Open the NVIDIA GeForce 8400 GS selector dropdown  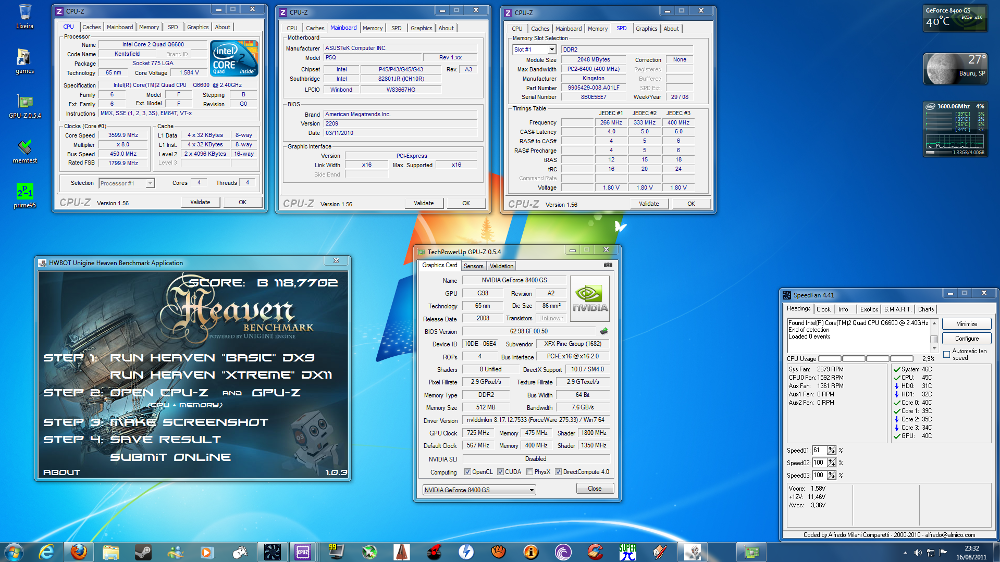[x=478, y=490]
